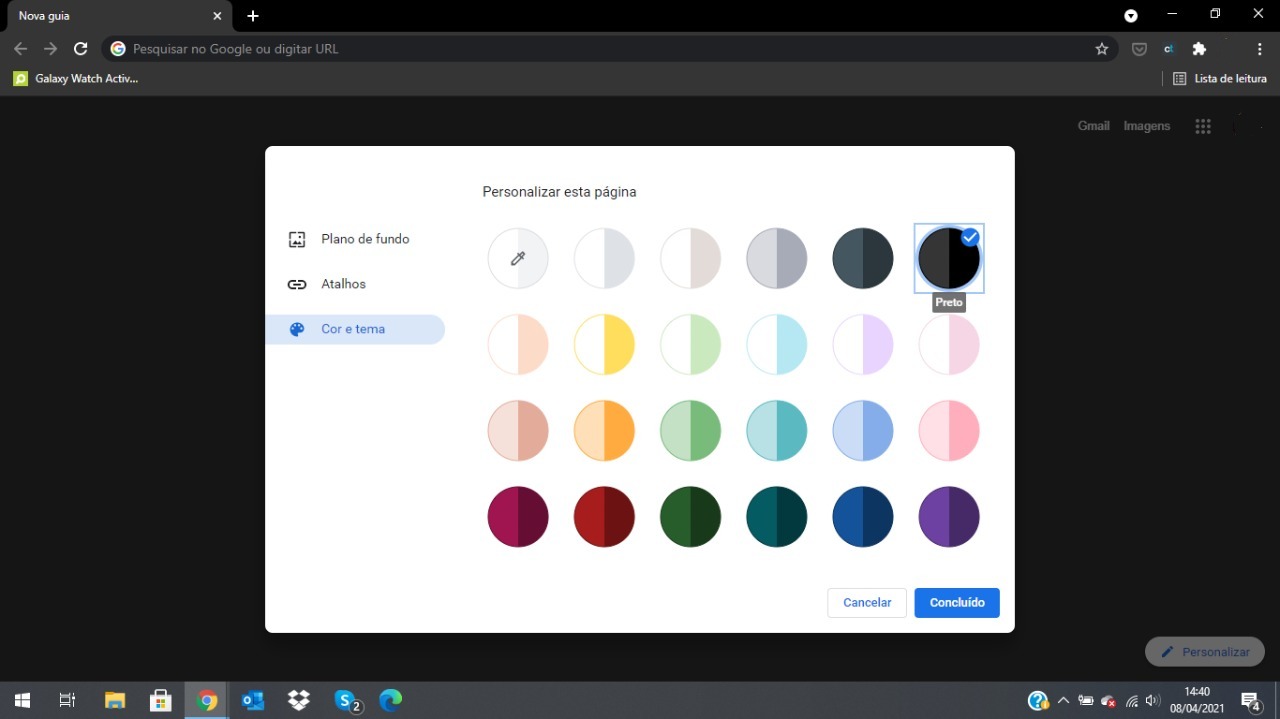
Task: Choose the white and light gray default theme
Action: [x=604, y=258]
